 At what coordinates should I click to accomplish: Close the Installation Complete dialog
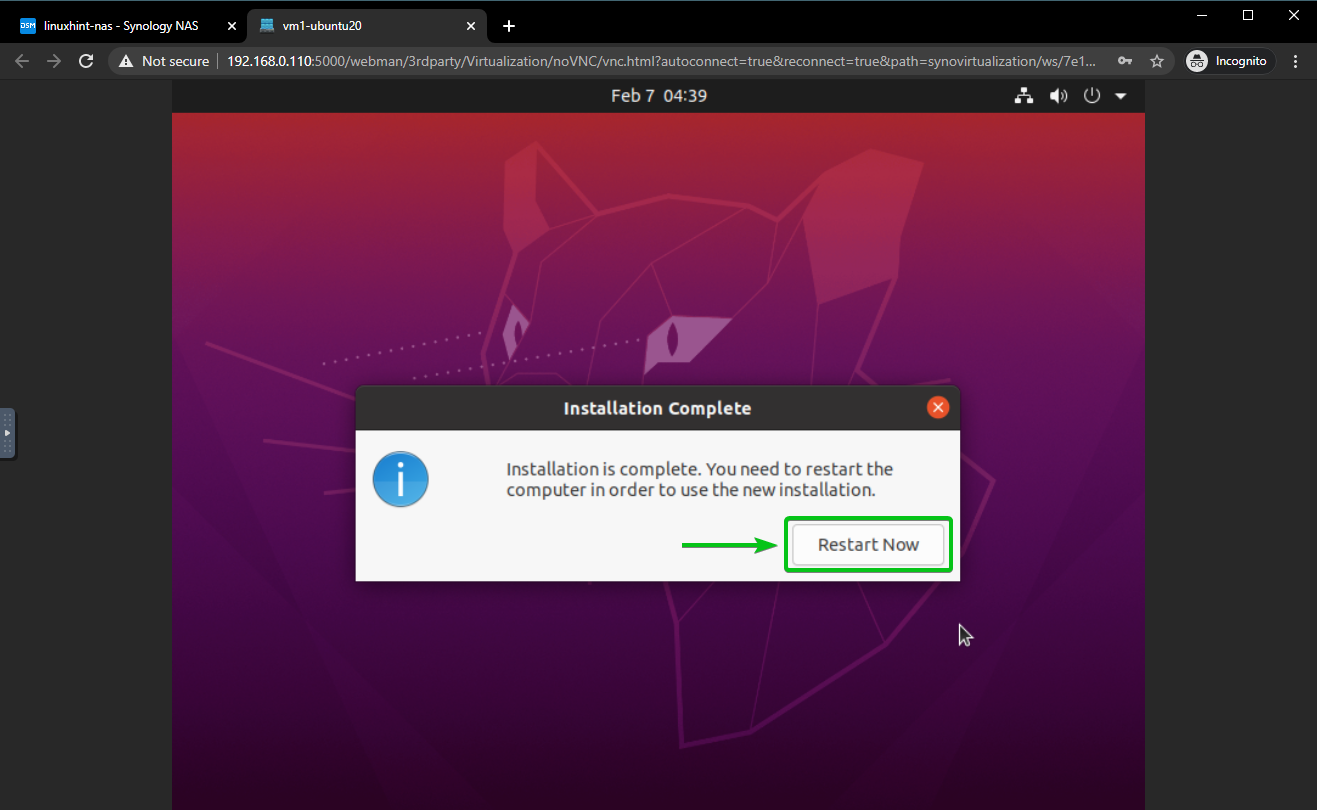937,407
